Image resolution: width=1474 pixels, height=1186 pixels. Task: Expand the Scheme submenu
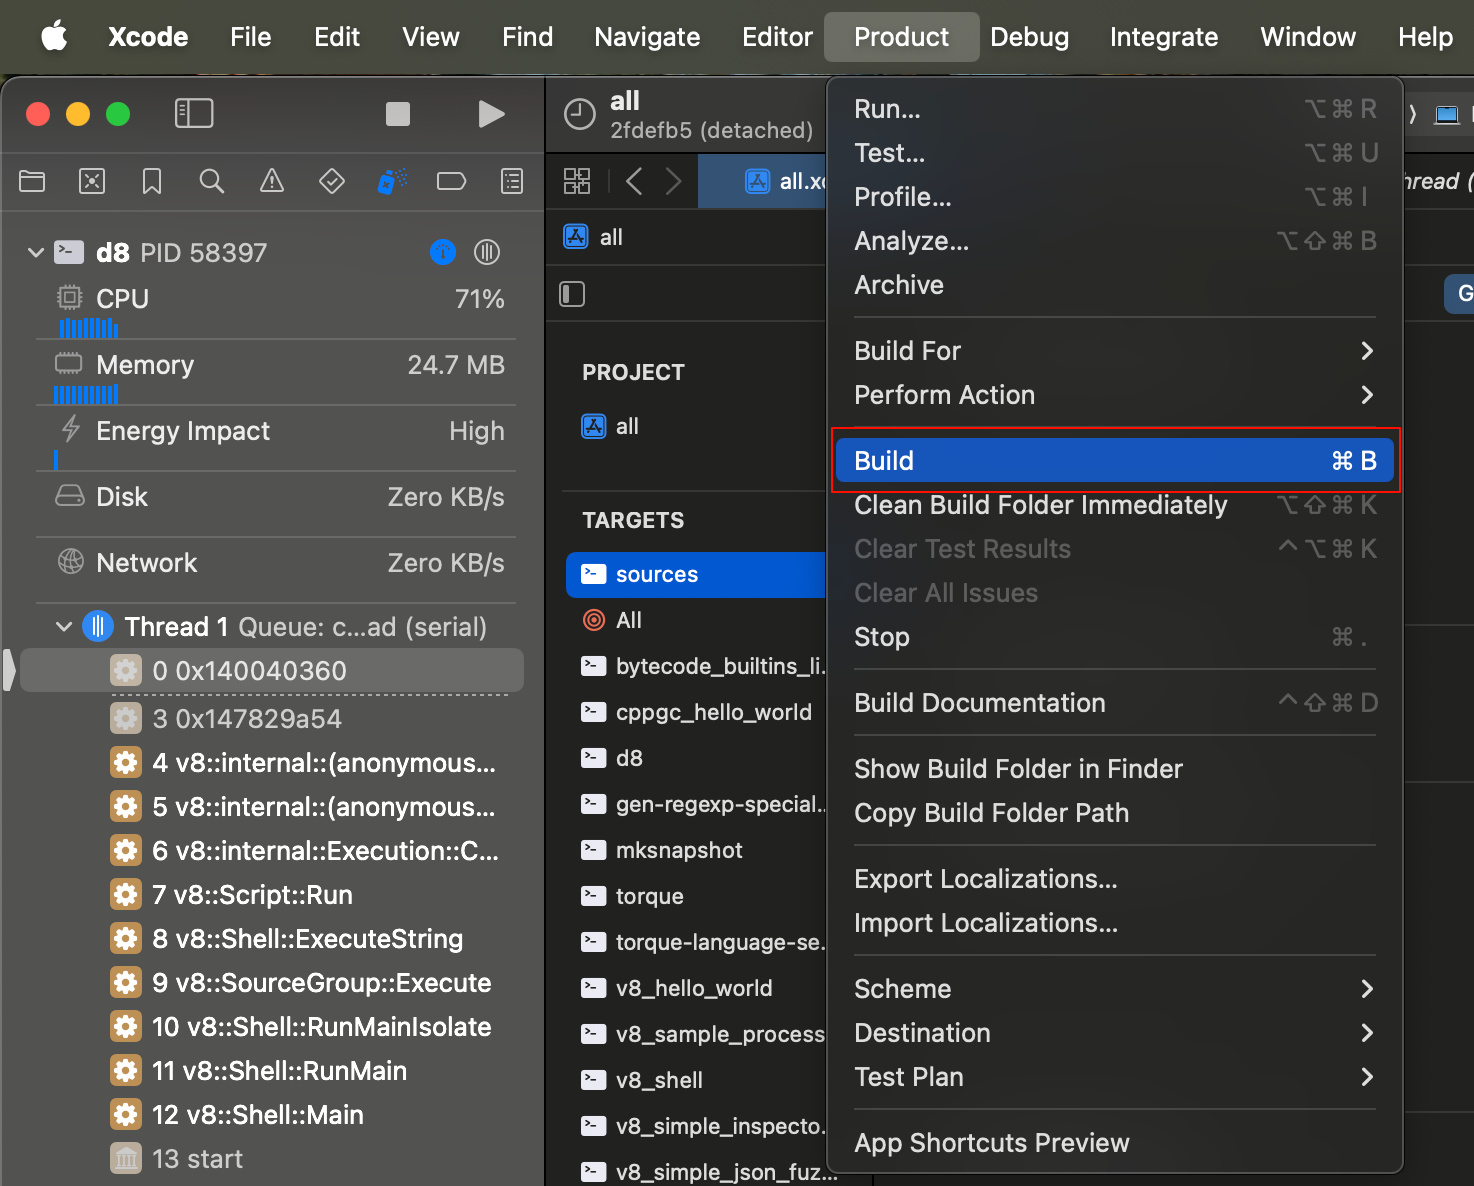pos(1115,989)
